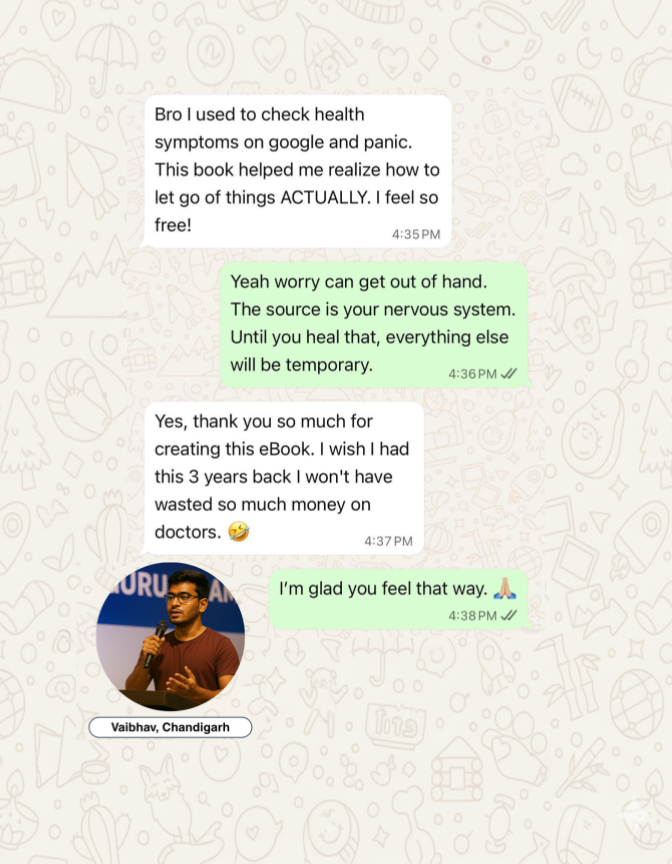Image resolution: width=672 pixels, height=864 pixels.
Task: Click the circular profile photo of the speaker
Action: pos(170,636)
